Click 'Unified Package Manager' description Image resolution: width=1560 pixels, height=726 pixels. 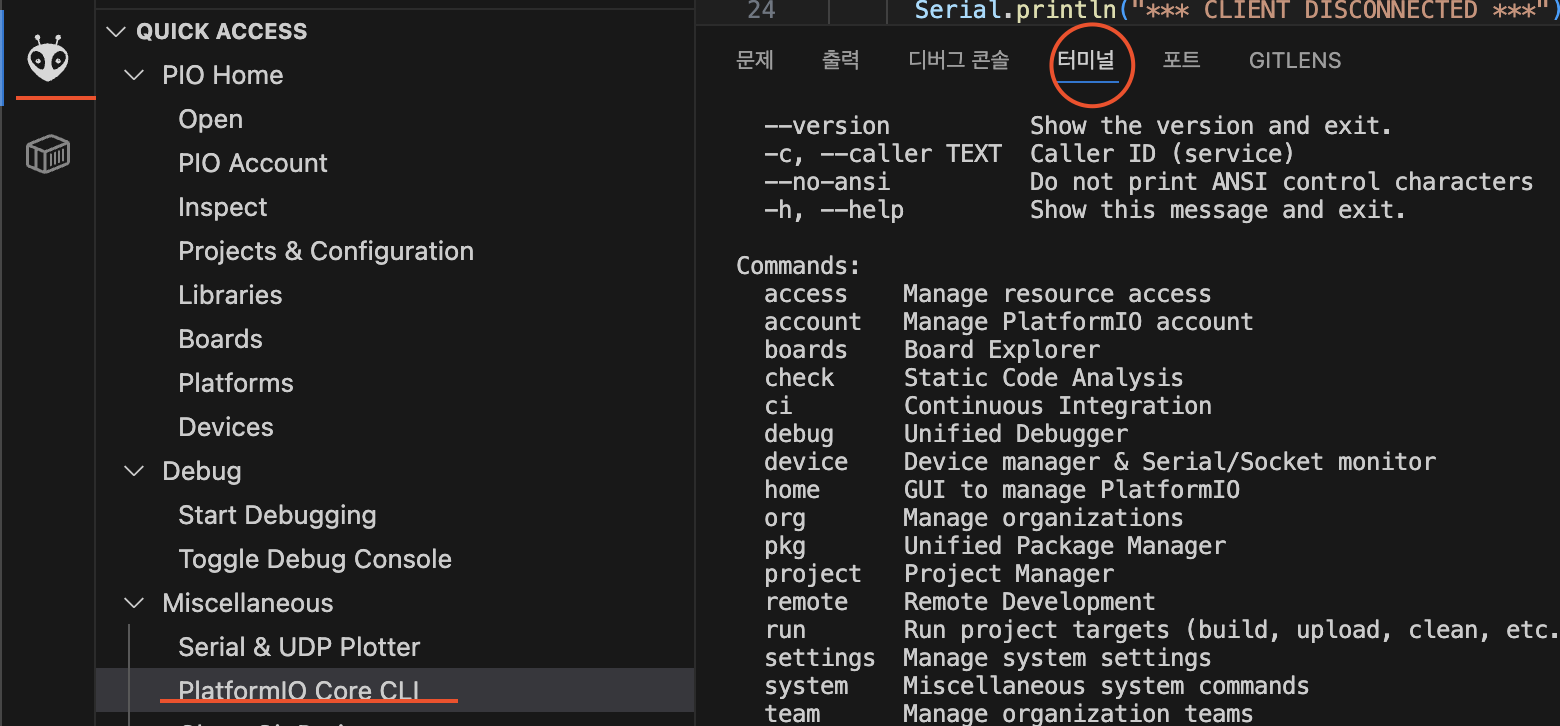[x=1065, y=546]
